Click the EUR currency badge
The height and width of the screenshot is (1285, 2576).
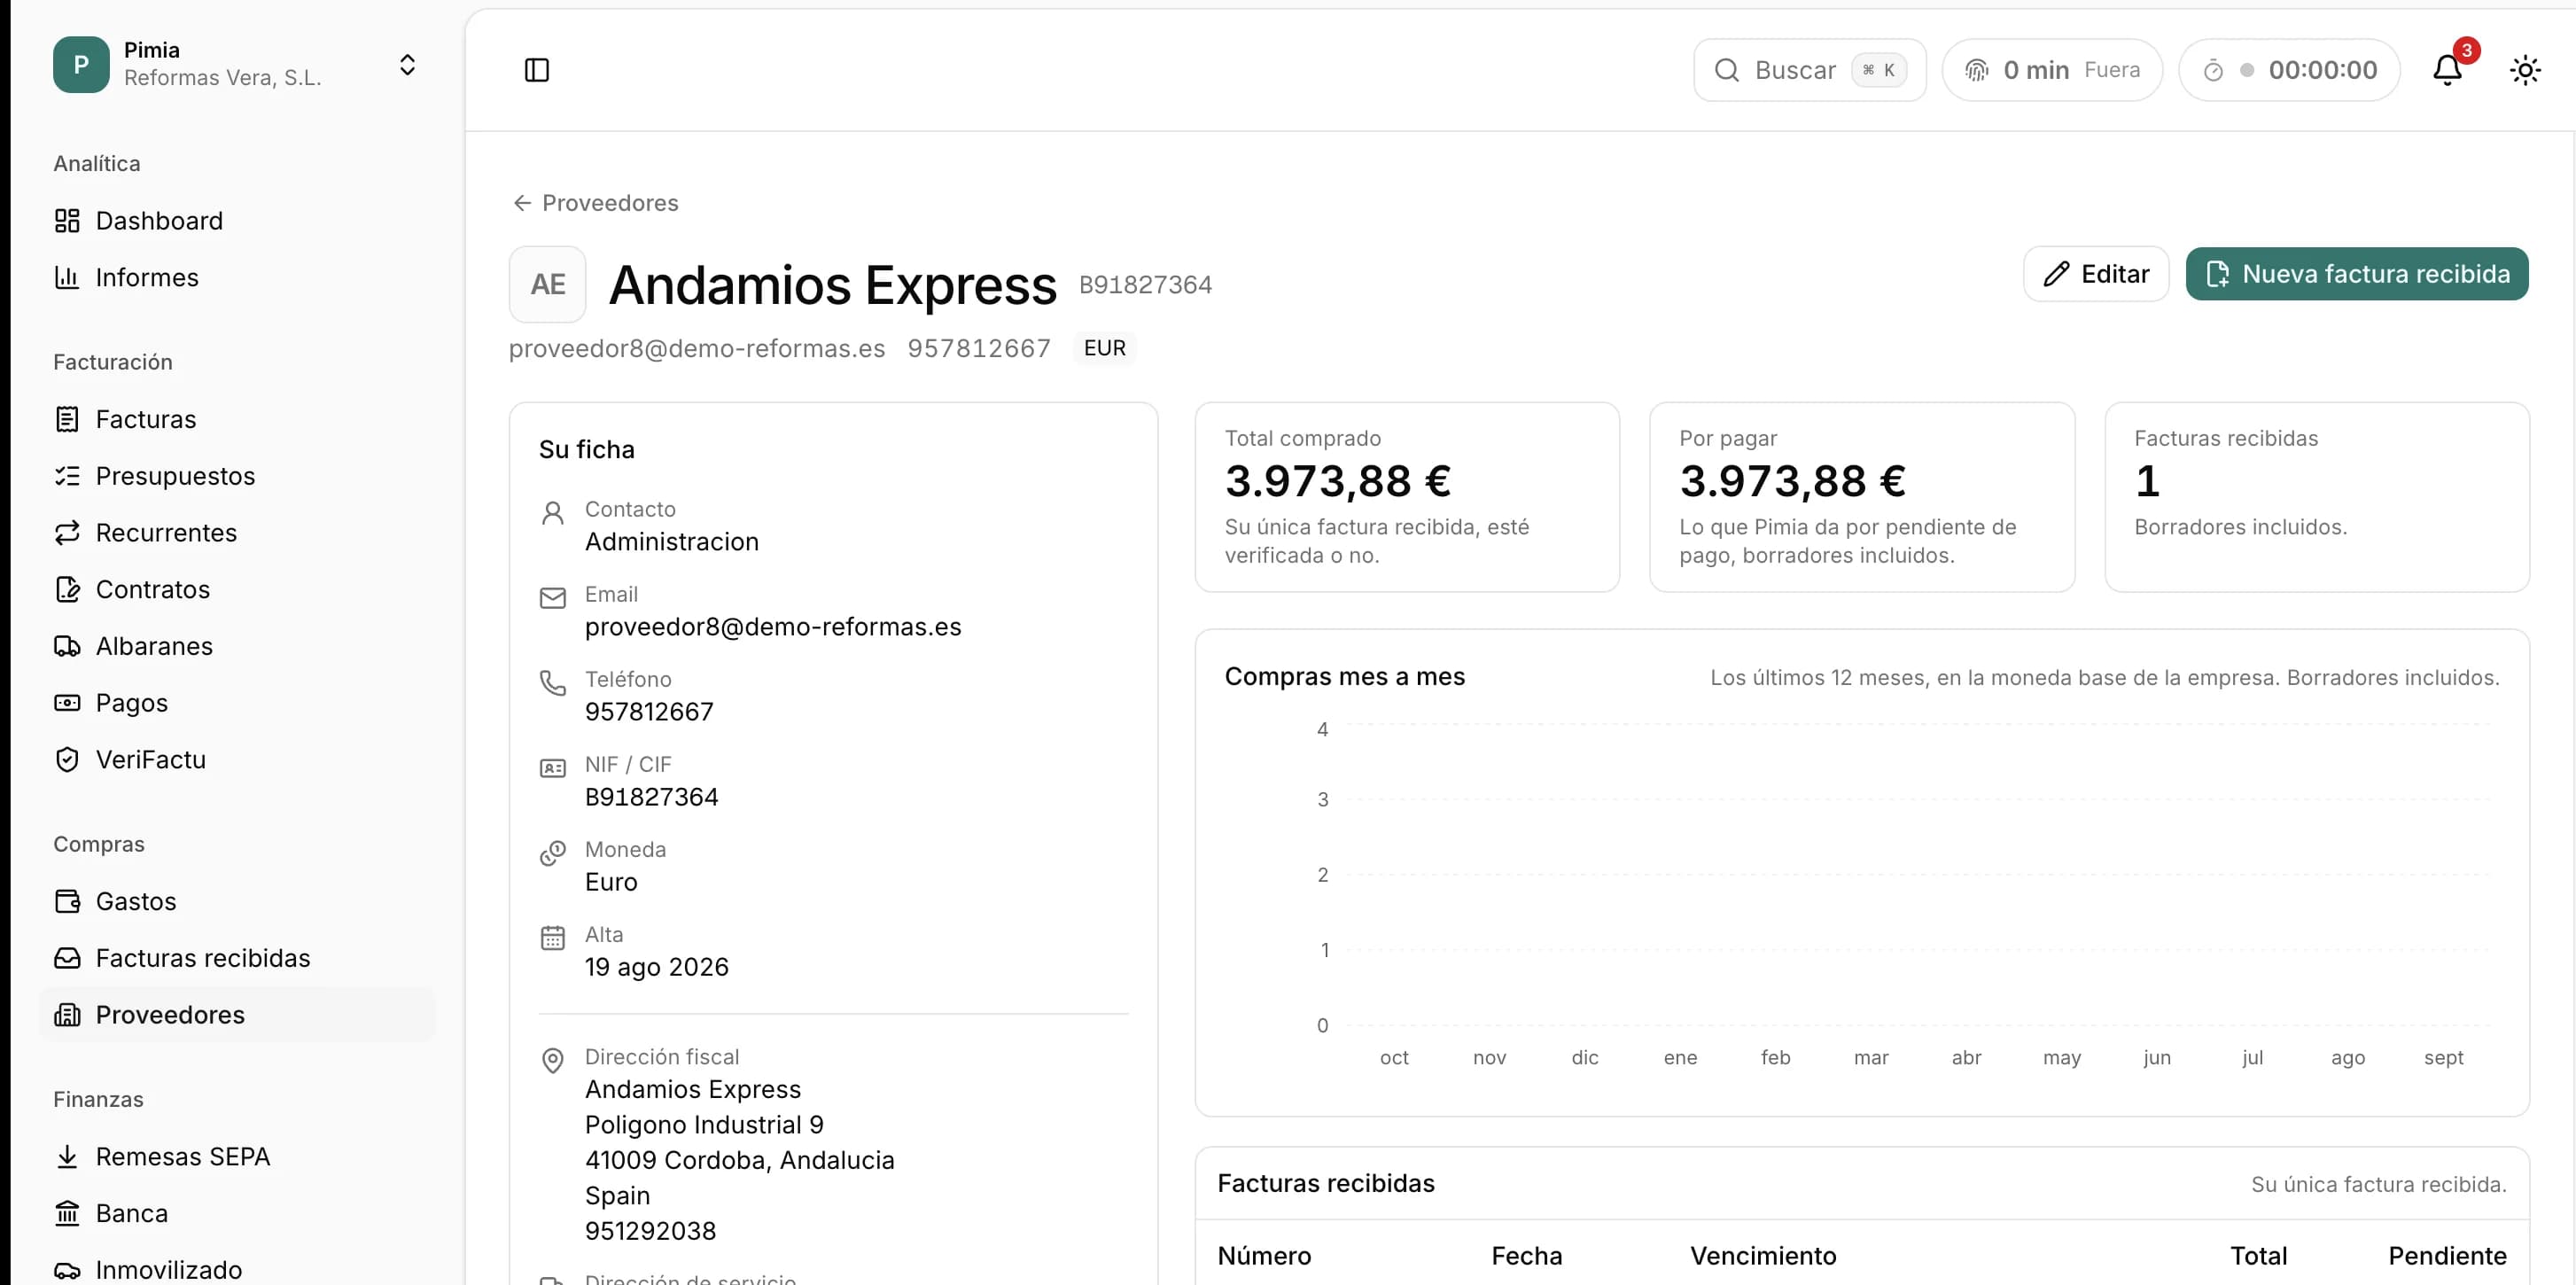(x=1105, y=348)
